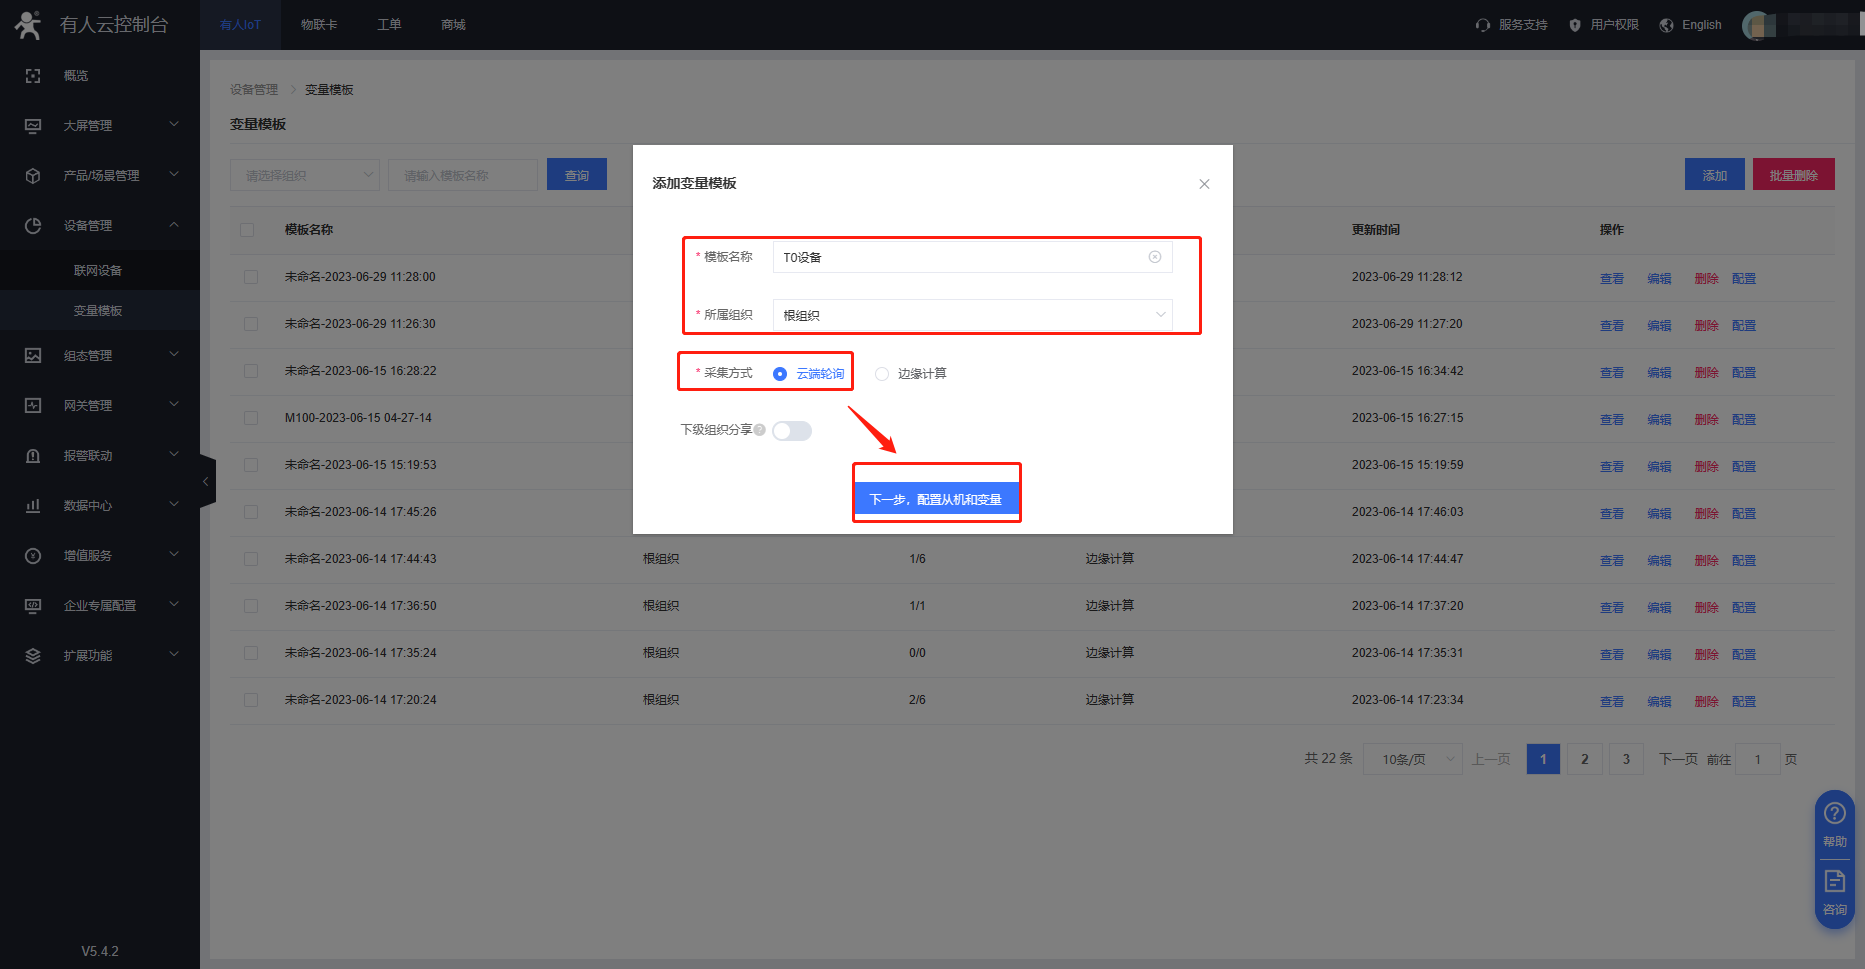Close the add variable template dialog
The height and width of the screenshot is (969, 1865).
point(1204,184)
